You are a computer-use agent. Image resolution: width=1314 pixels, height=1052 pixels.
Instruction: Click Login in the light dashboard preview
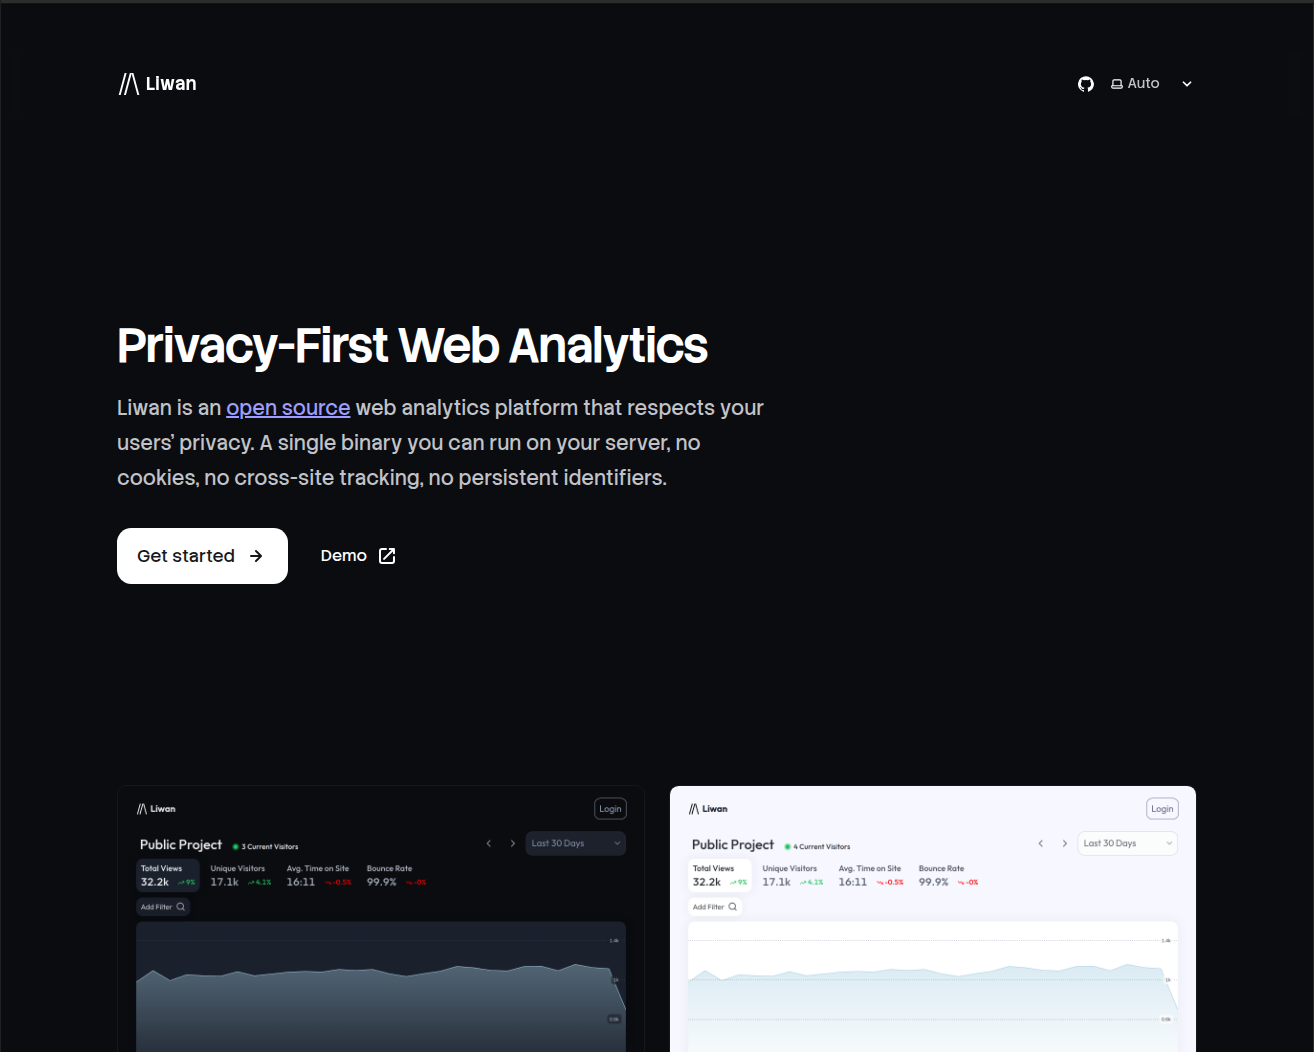(x=1162, y=809)
